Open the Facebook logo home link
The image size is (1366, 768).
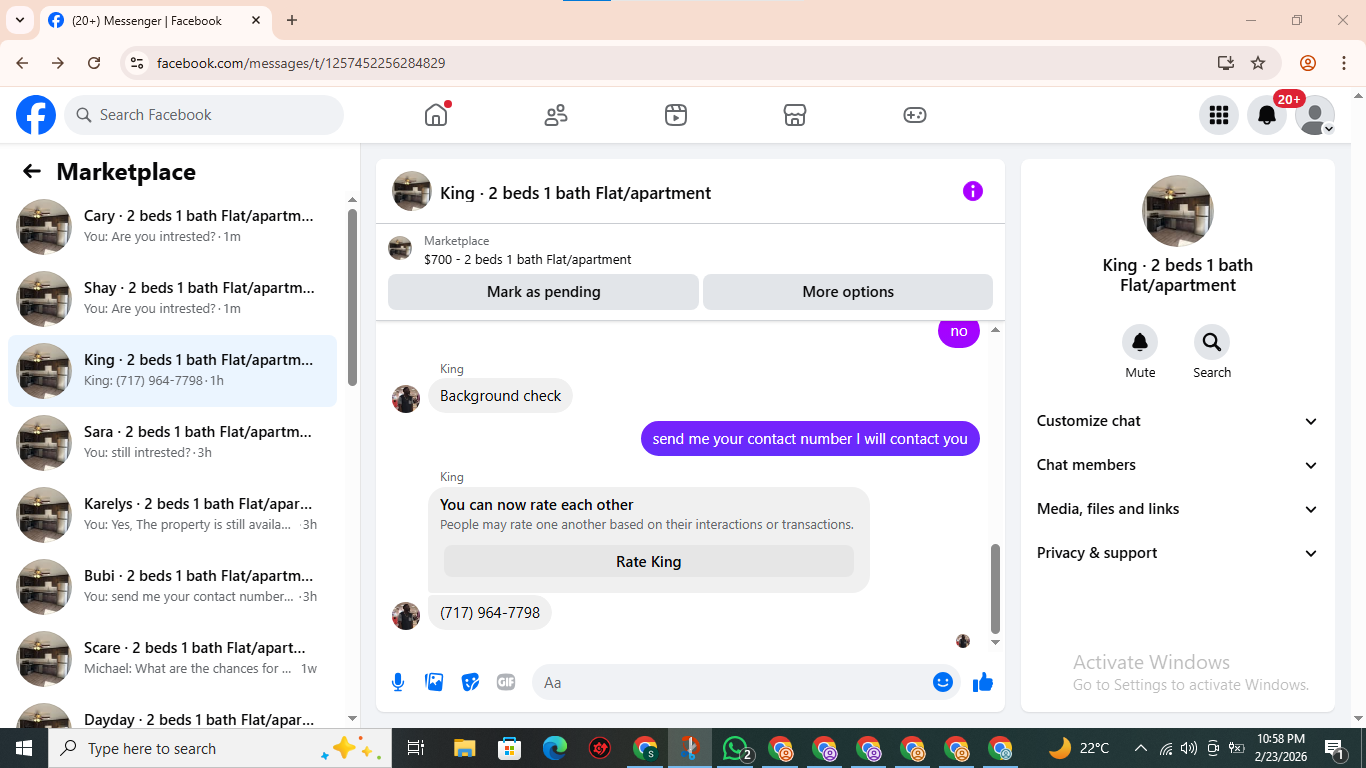point(36,115)
